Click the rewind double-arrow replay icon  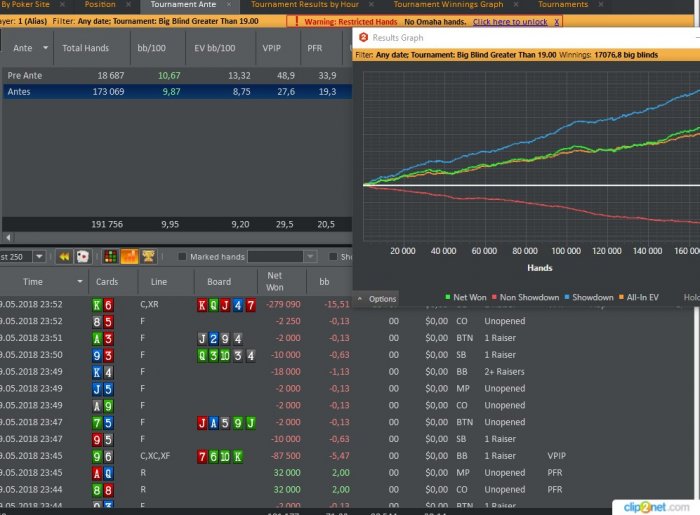tap(63, 257)
